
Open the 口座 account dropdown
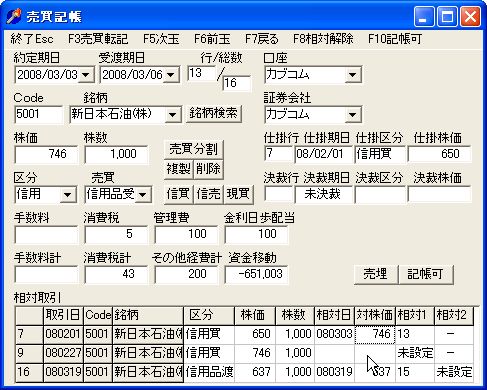click(352, 75)
